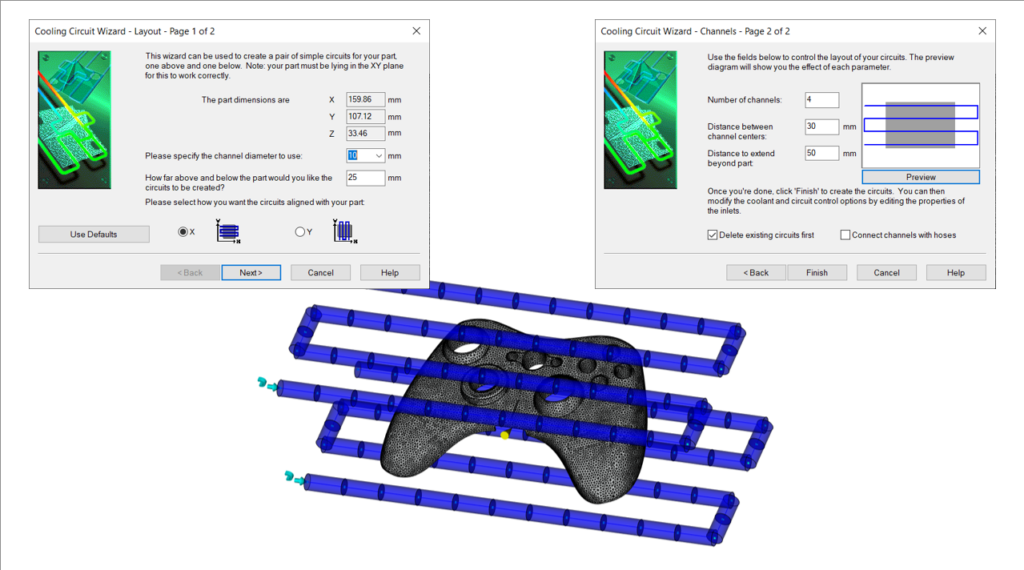Click the yellow injection point on controller
The image size is (1024, 570).
tap(504, 435)
